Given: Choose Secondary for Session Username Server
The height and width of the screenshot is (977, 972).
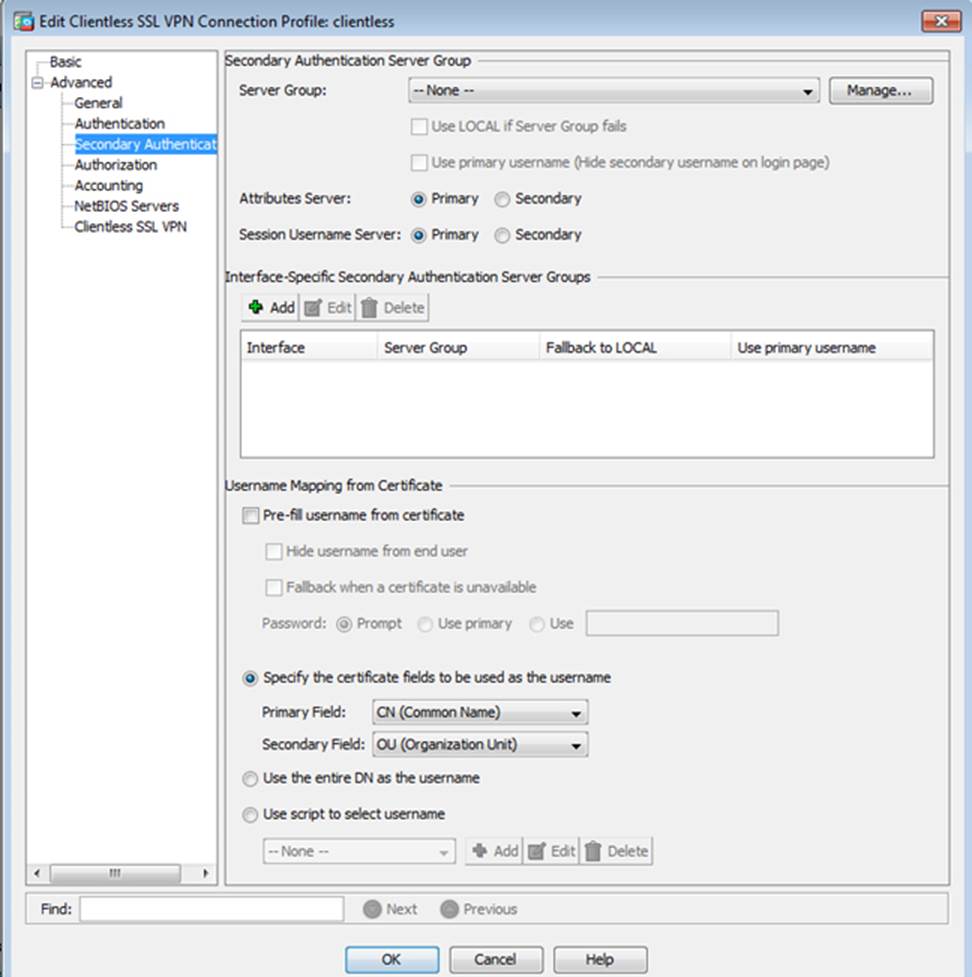Looking at the screenshot, I should click(x=502, y=235).
